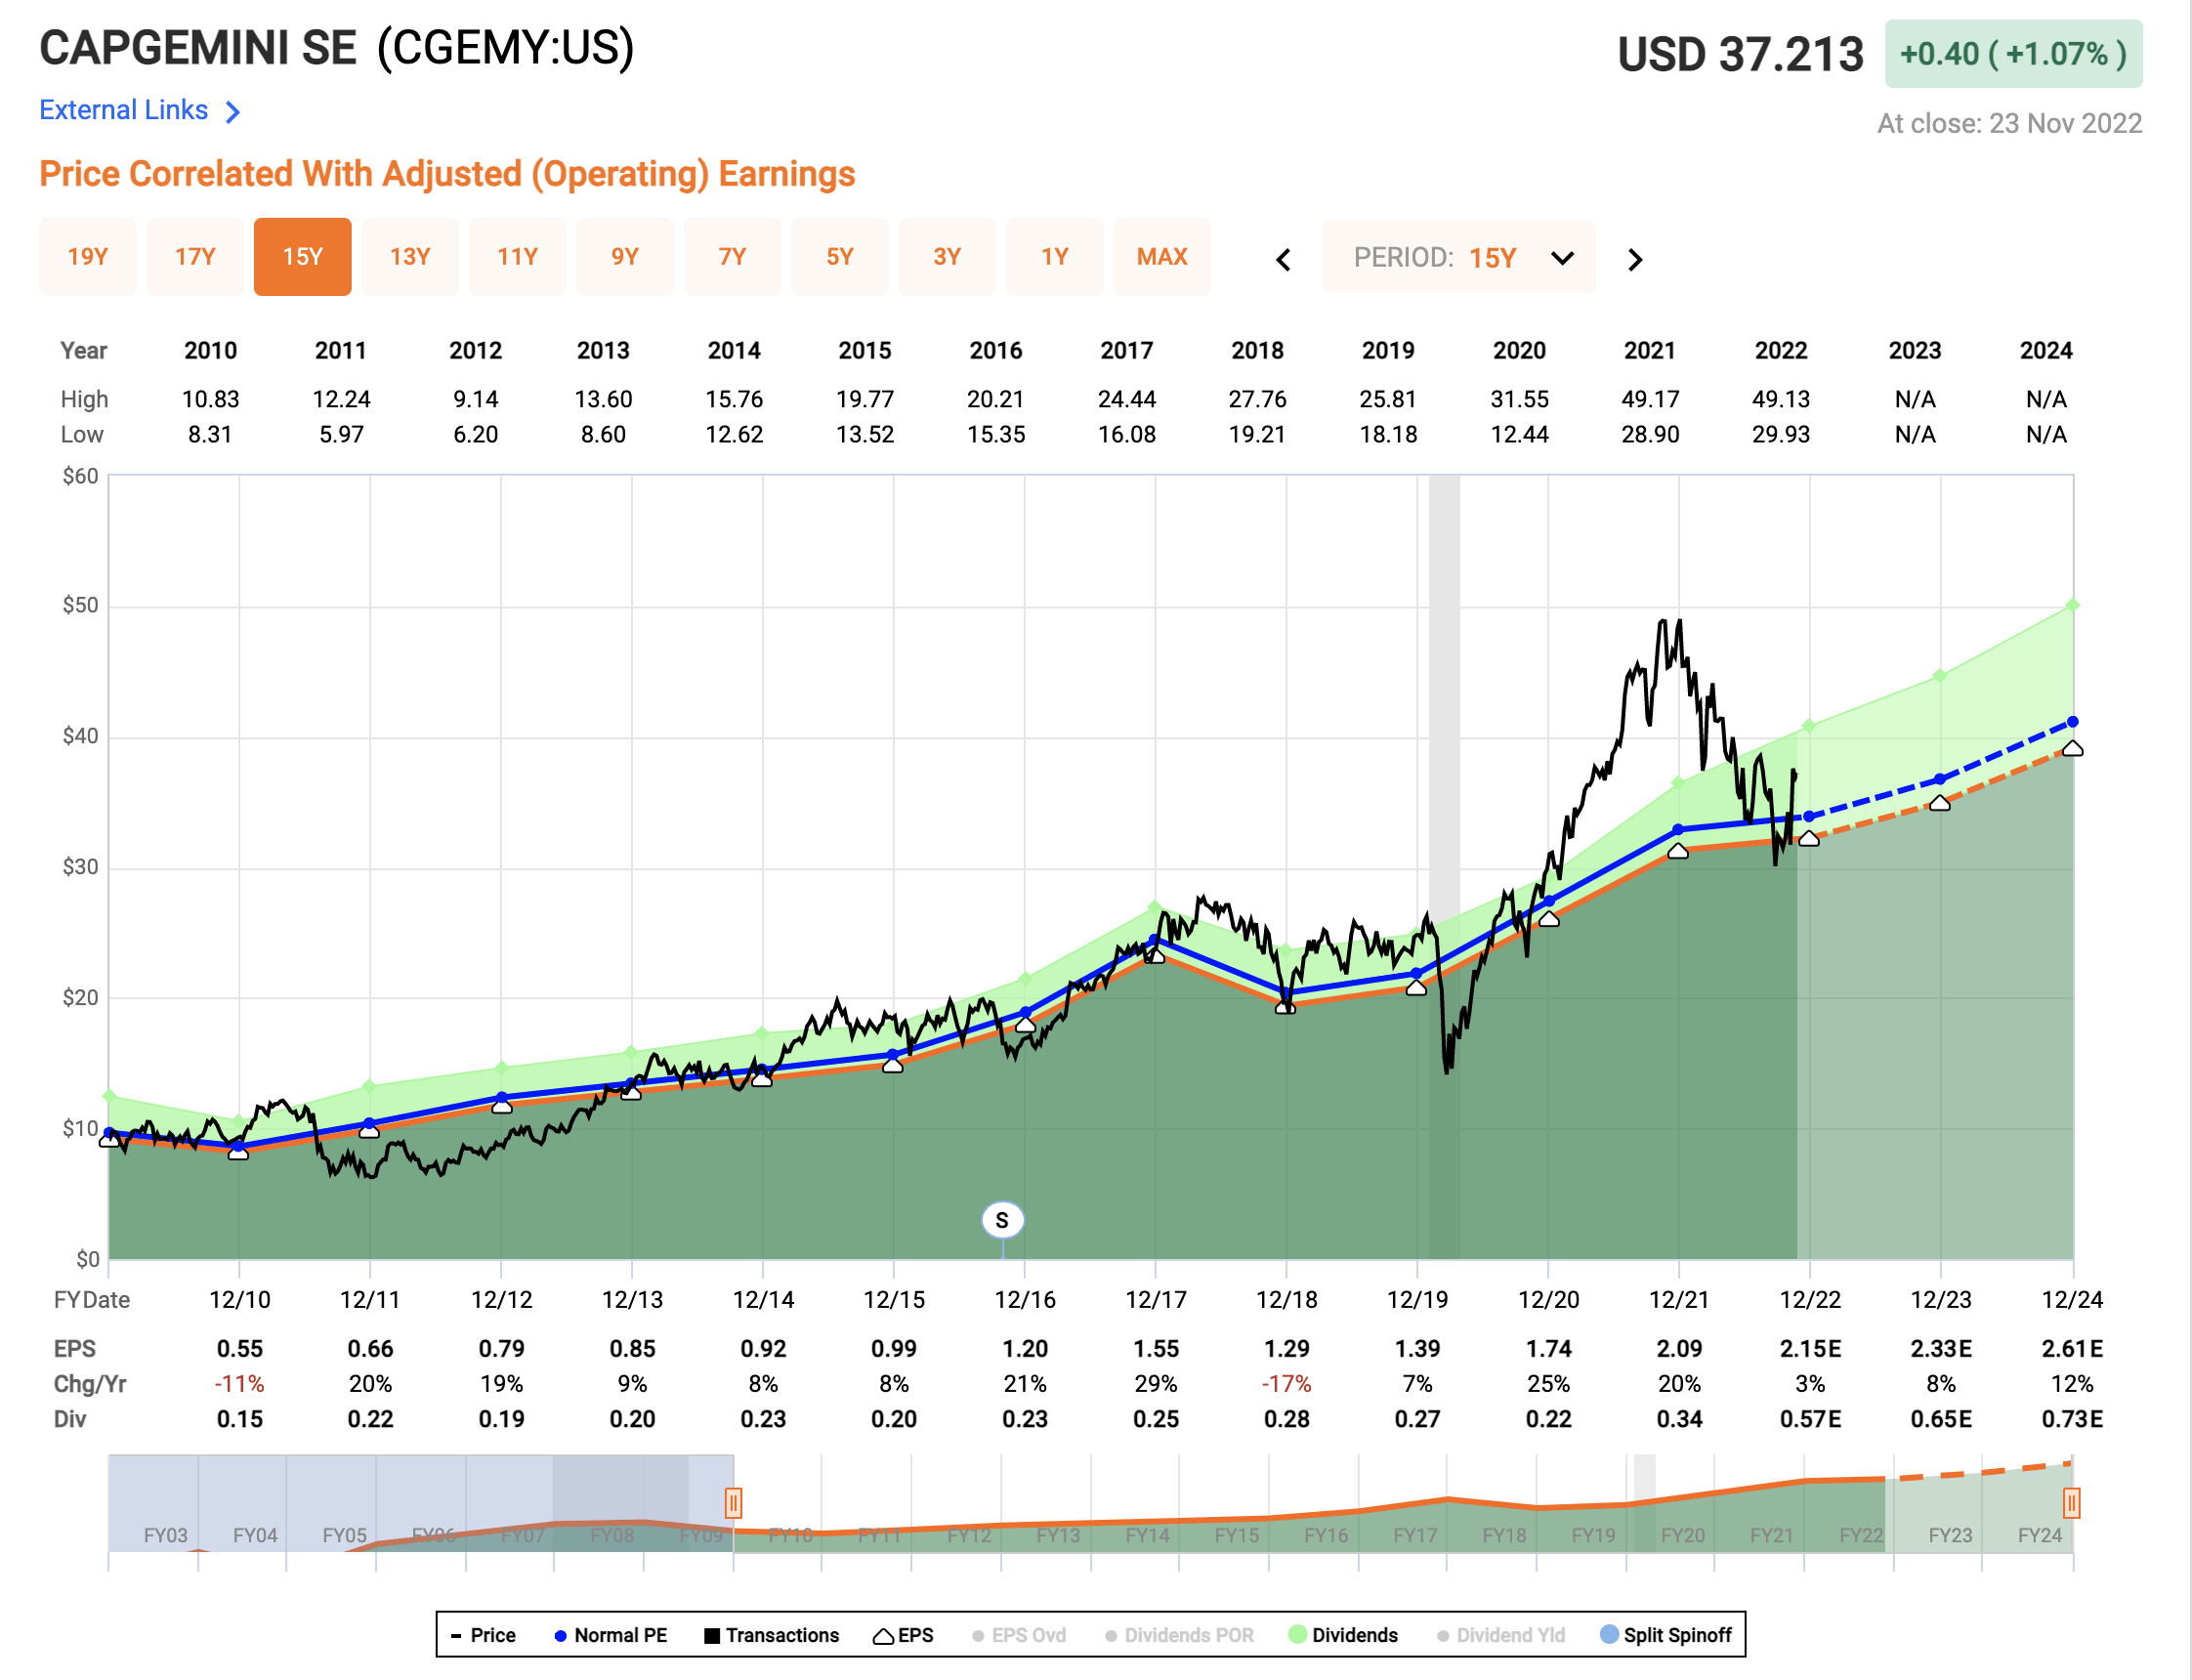The height and width of the screenshot is (1680, 2192).
Task: Click the Normal PE dot at 12/21
Action: coord(1679,830)
